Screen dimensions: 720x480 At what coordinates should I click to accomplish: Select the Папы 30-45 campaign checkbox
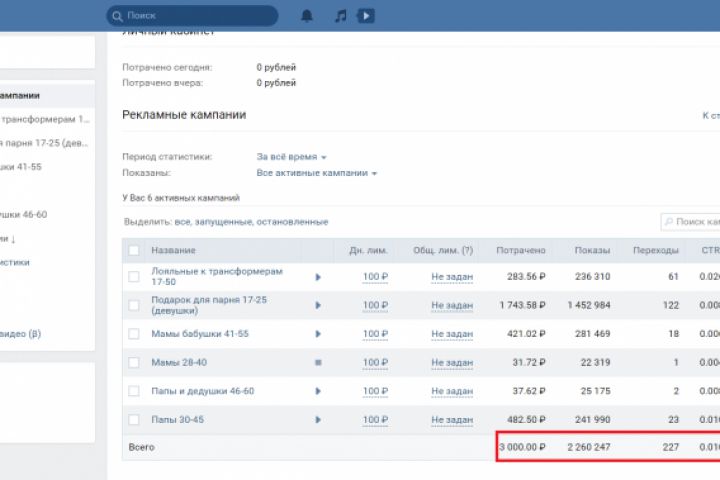tap(134, 418)
